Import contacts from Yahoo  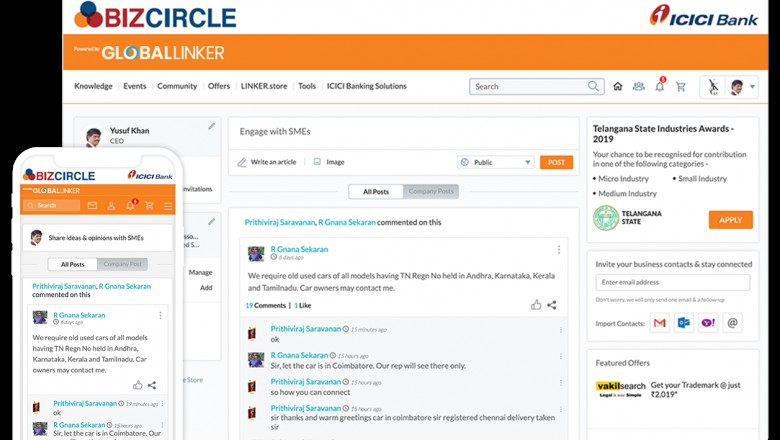click(x=708, y=323)
